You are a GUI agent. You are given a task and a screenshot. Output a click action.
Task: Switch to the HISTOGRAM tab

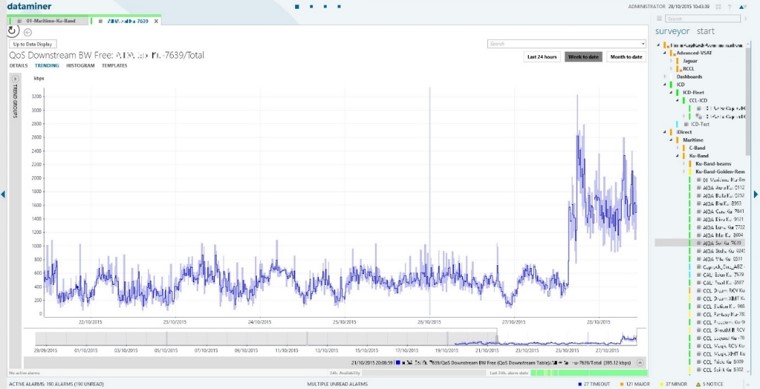point(80,65)
